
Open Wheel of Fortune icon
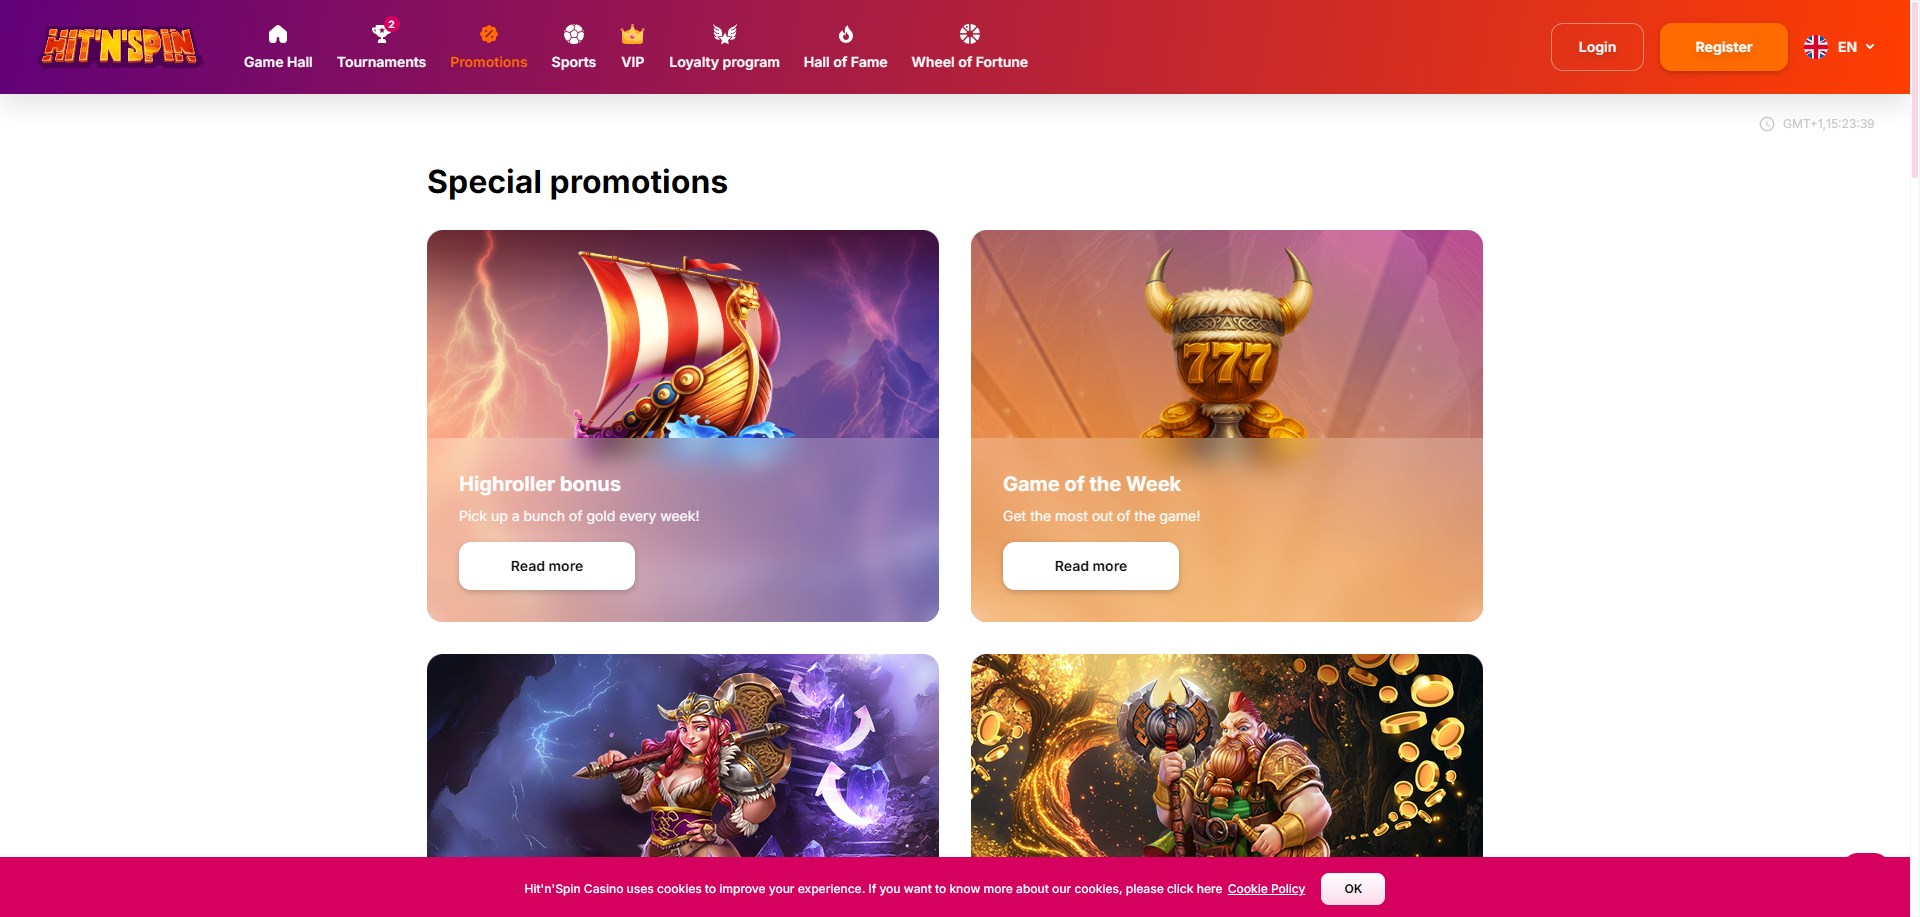[x=969, y=34]
